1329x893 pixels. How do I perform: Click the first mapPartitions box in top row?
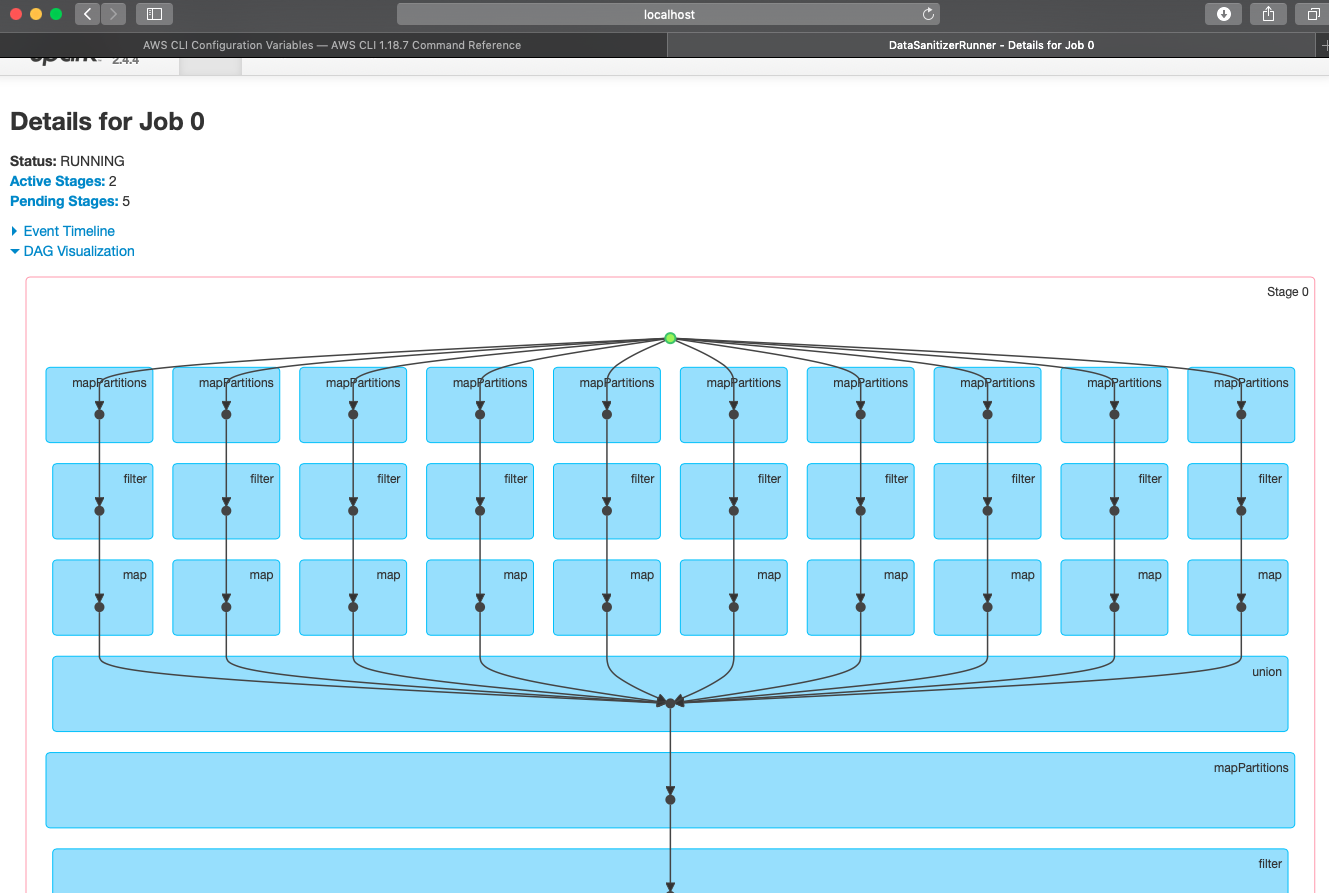[99, 405]
